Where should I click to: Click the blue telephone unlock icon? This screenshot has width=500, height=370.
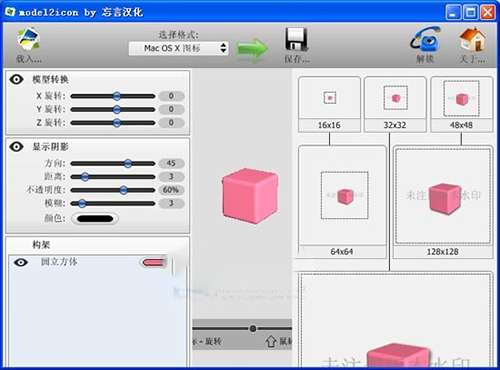426,40
